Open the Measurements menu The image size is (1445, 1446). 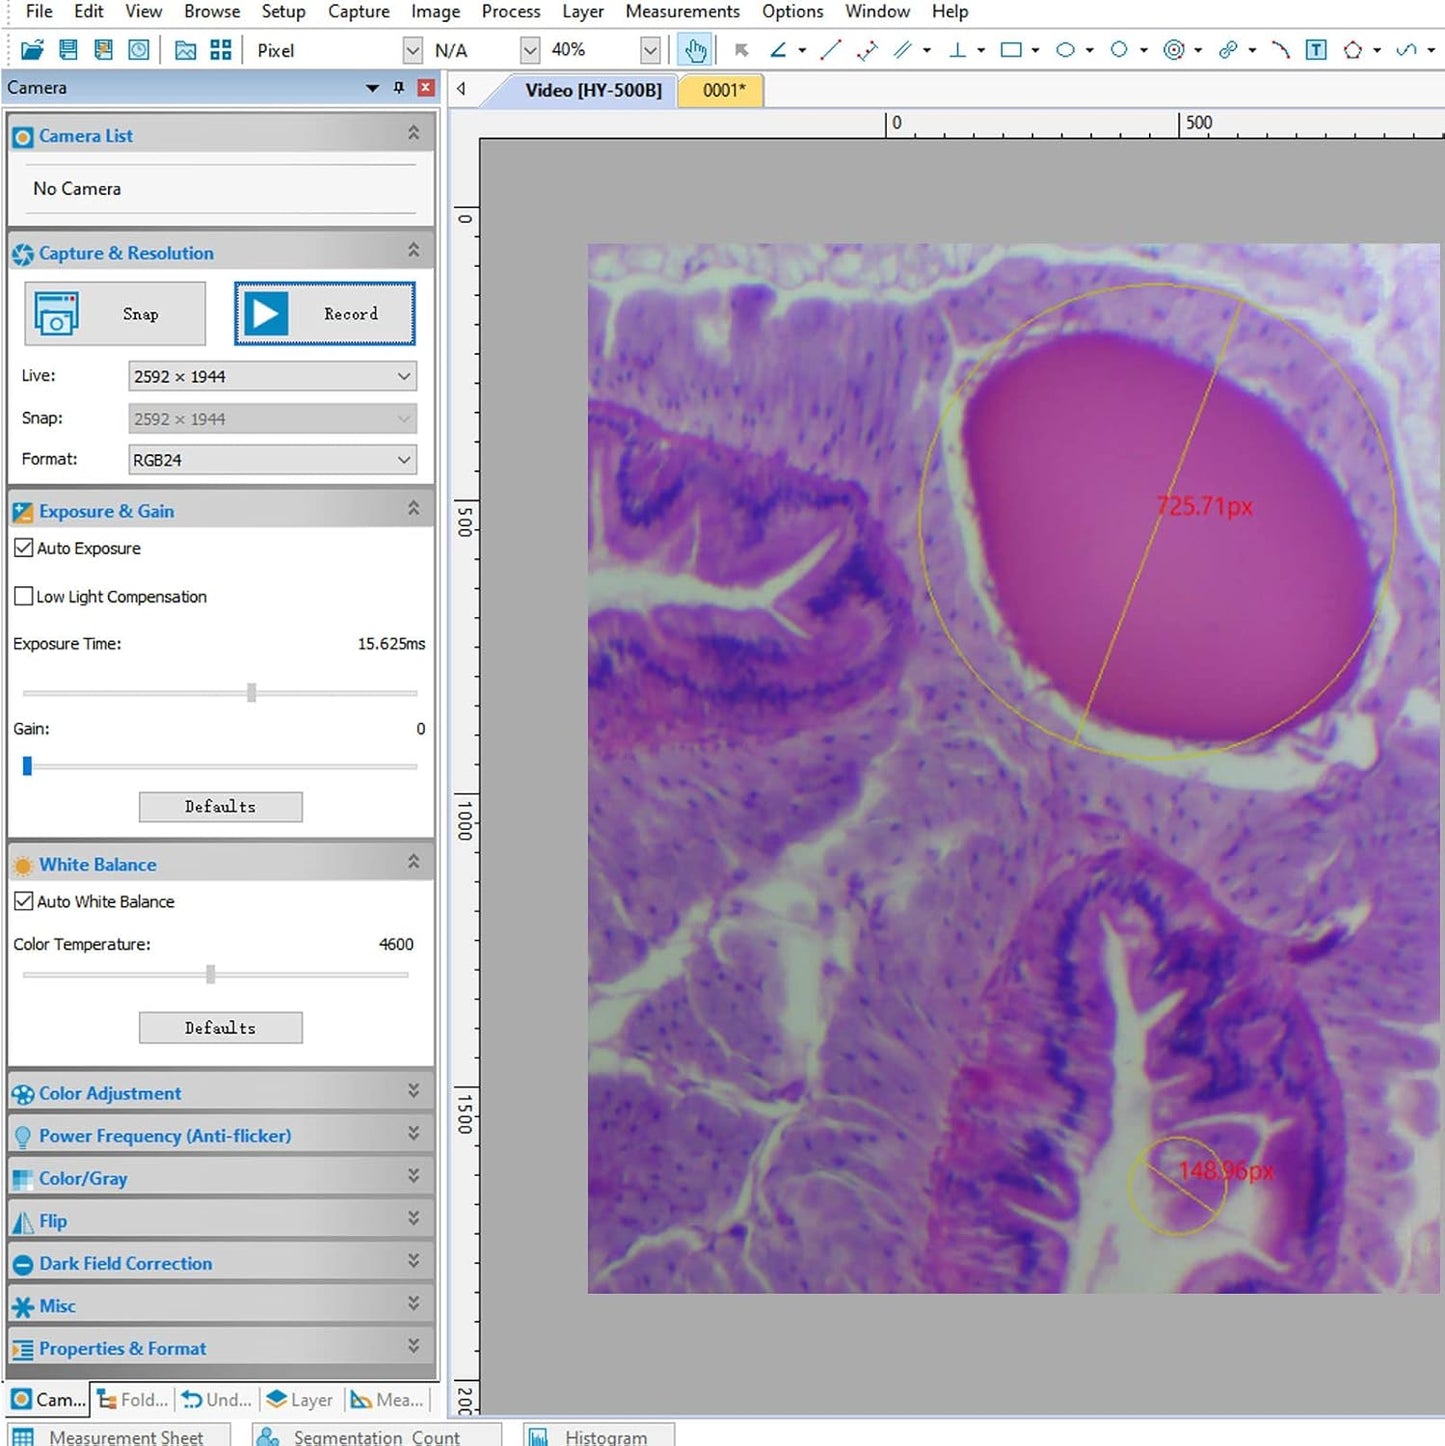coord(682,12)
